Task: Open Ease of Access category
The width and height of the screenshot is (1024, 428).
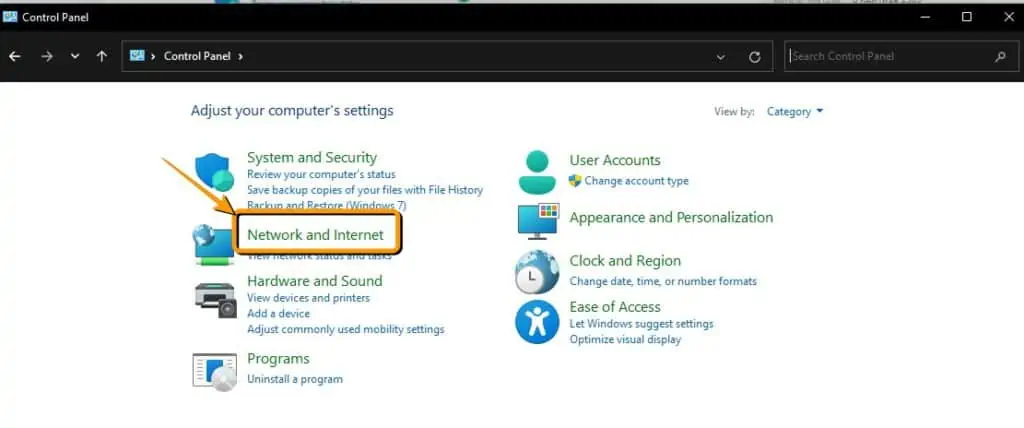Action: (615, 306)
